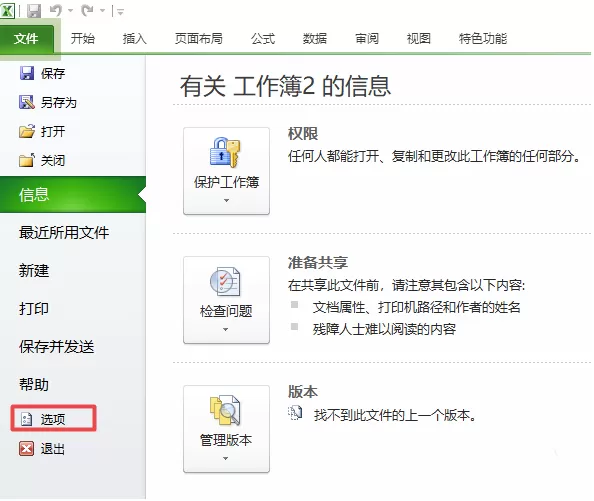Viewport: 594px width, 501px height.
Task: Click text 找不到此文件的上一个版本
Action: (x=395, y=415)
